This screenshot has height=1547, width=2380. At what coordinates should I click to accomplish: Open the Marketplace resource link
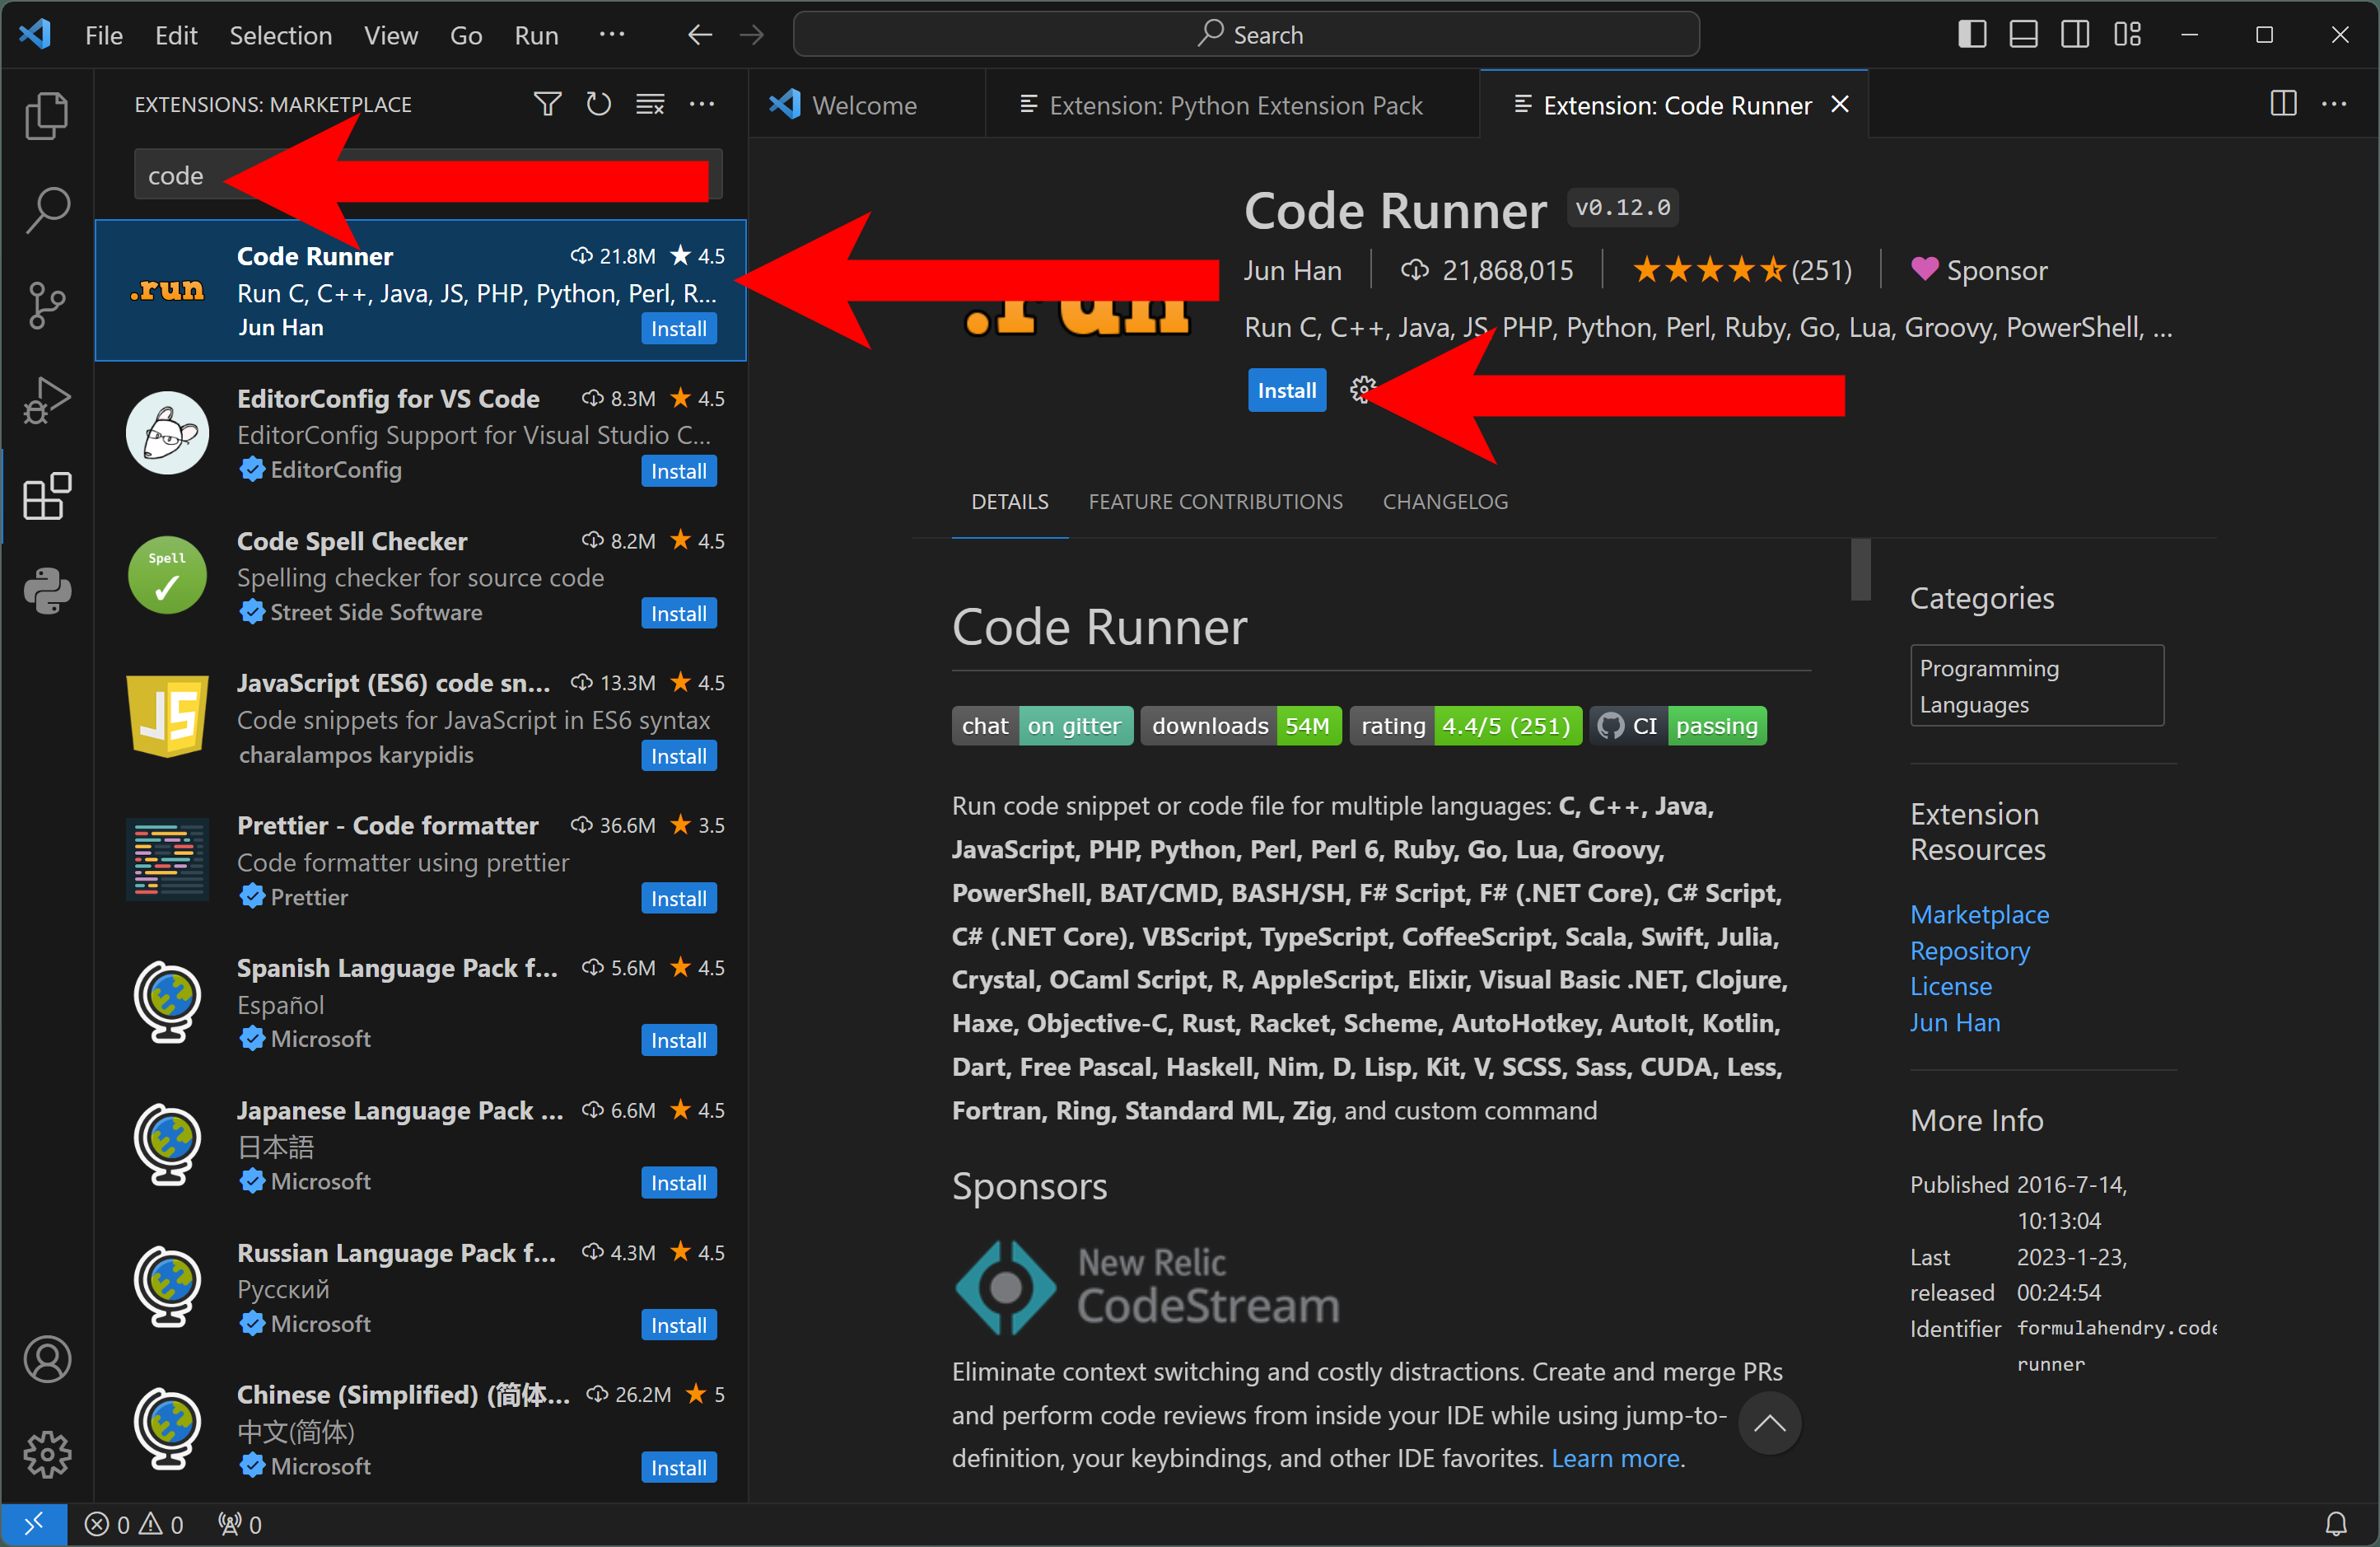[x=1979, y=915]
